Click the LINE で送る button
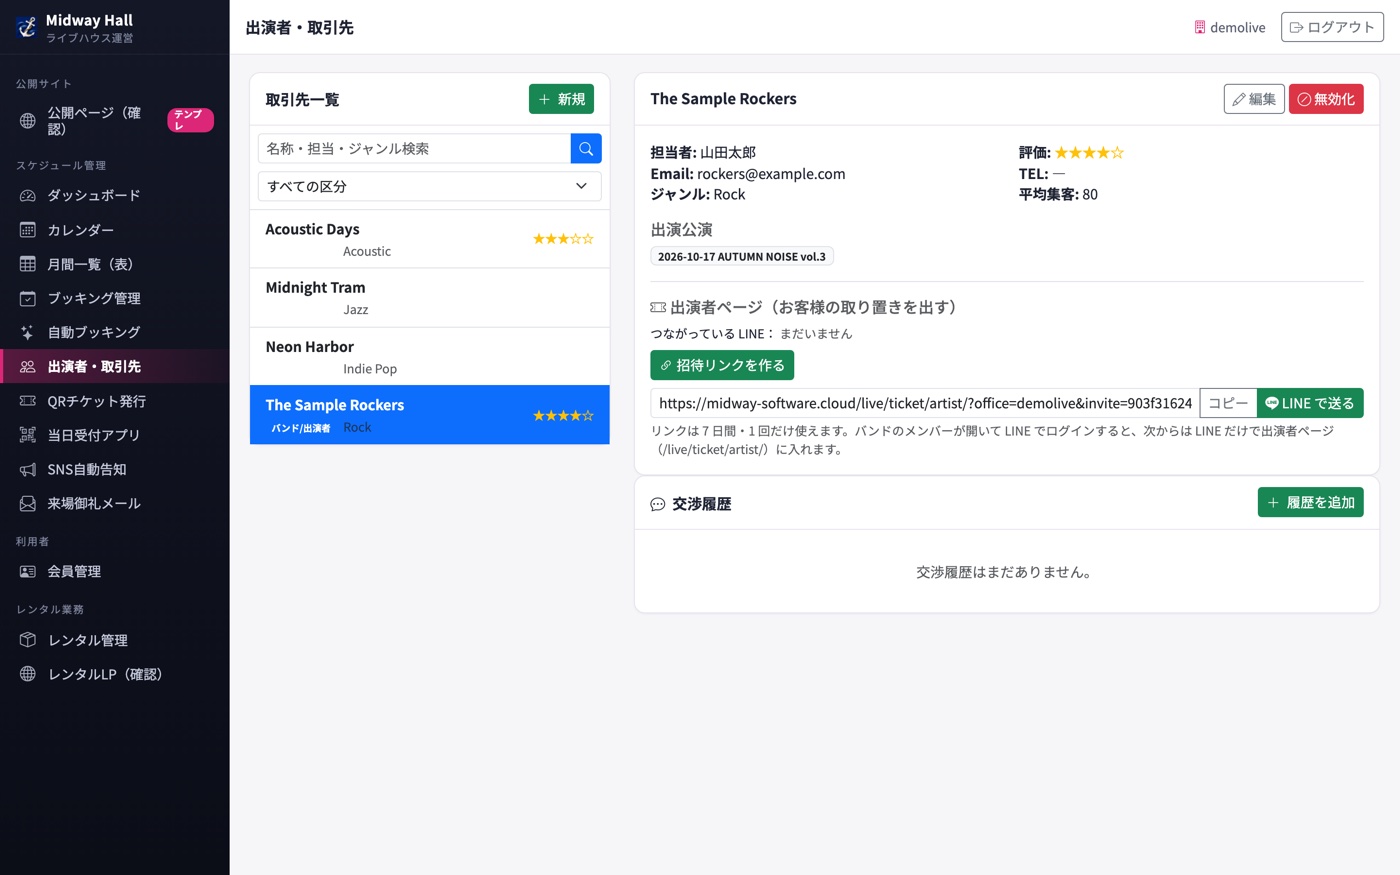This screenshot has width=1400, height=875. coord(1310,403)
